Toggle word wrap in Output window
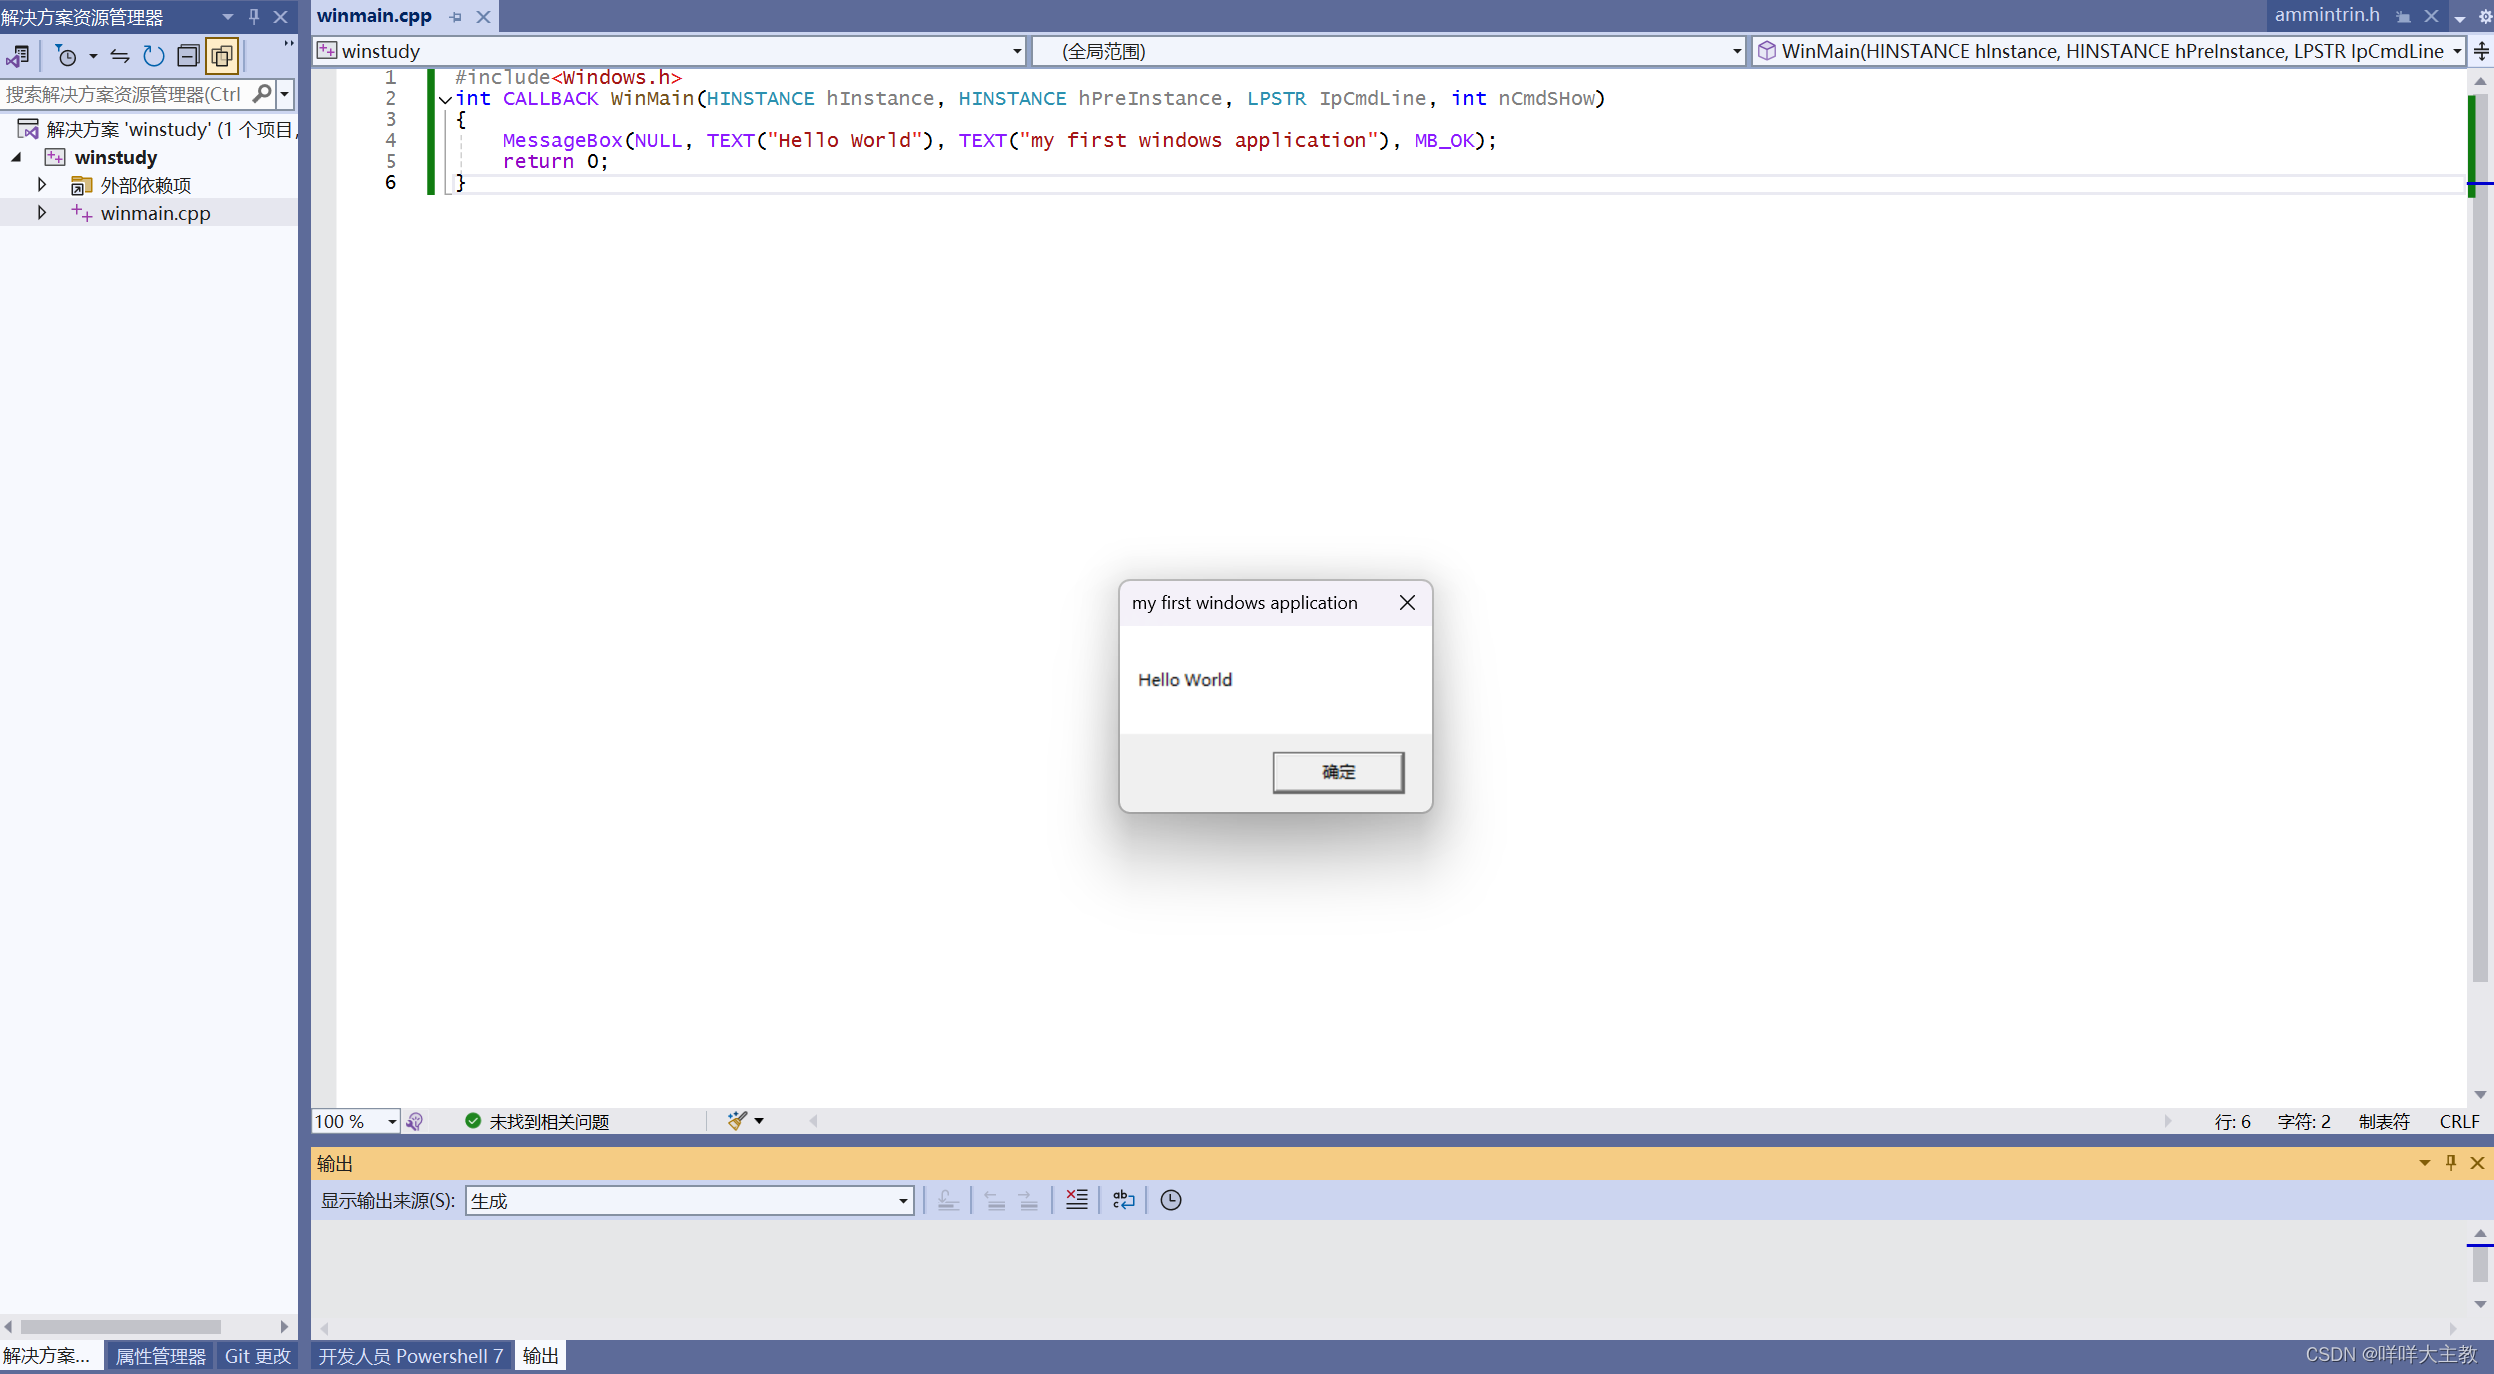This screenshot has width=2494, height=1374. coord(1124,1200)
